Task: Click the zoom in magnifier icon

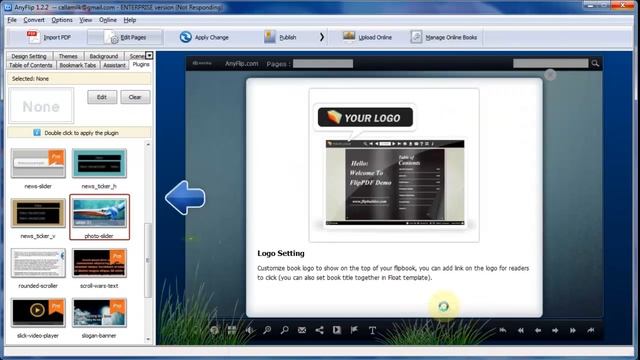Action: pos(267,330)
